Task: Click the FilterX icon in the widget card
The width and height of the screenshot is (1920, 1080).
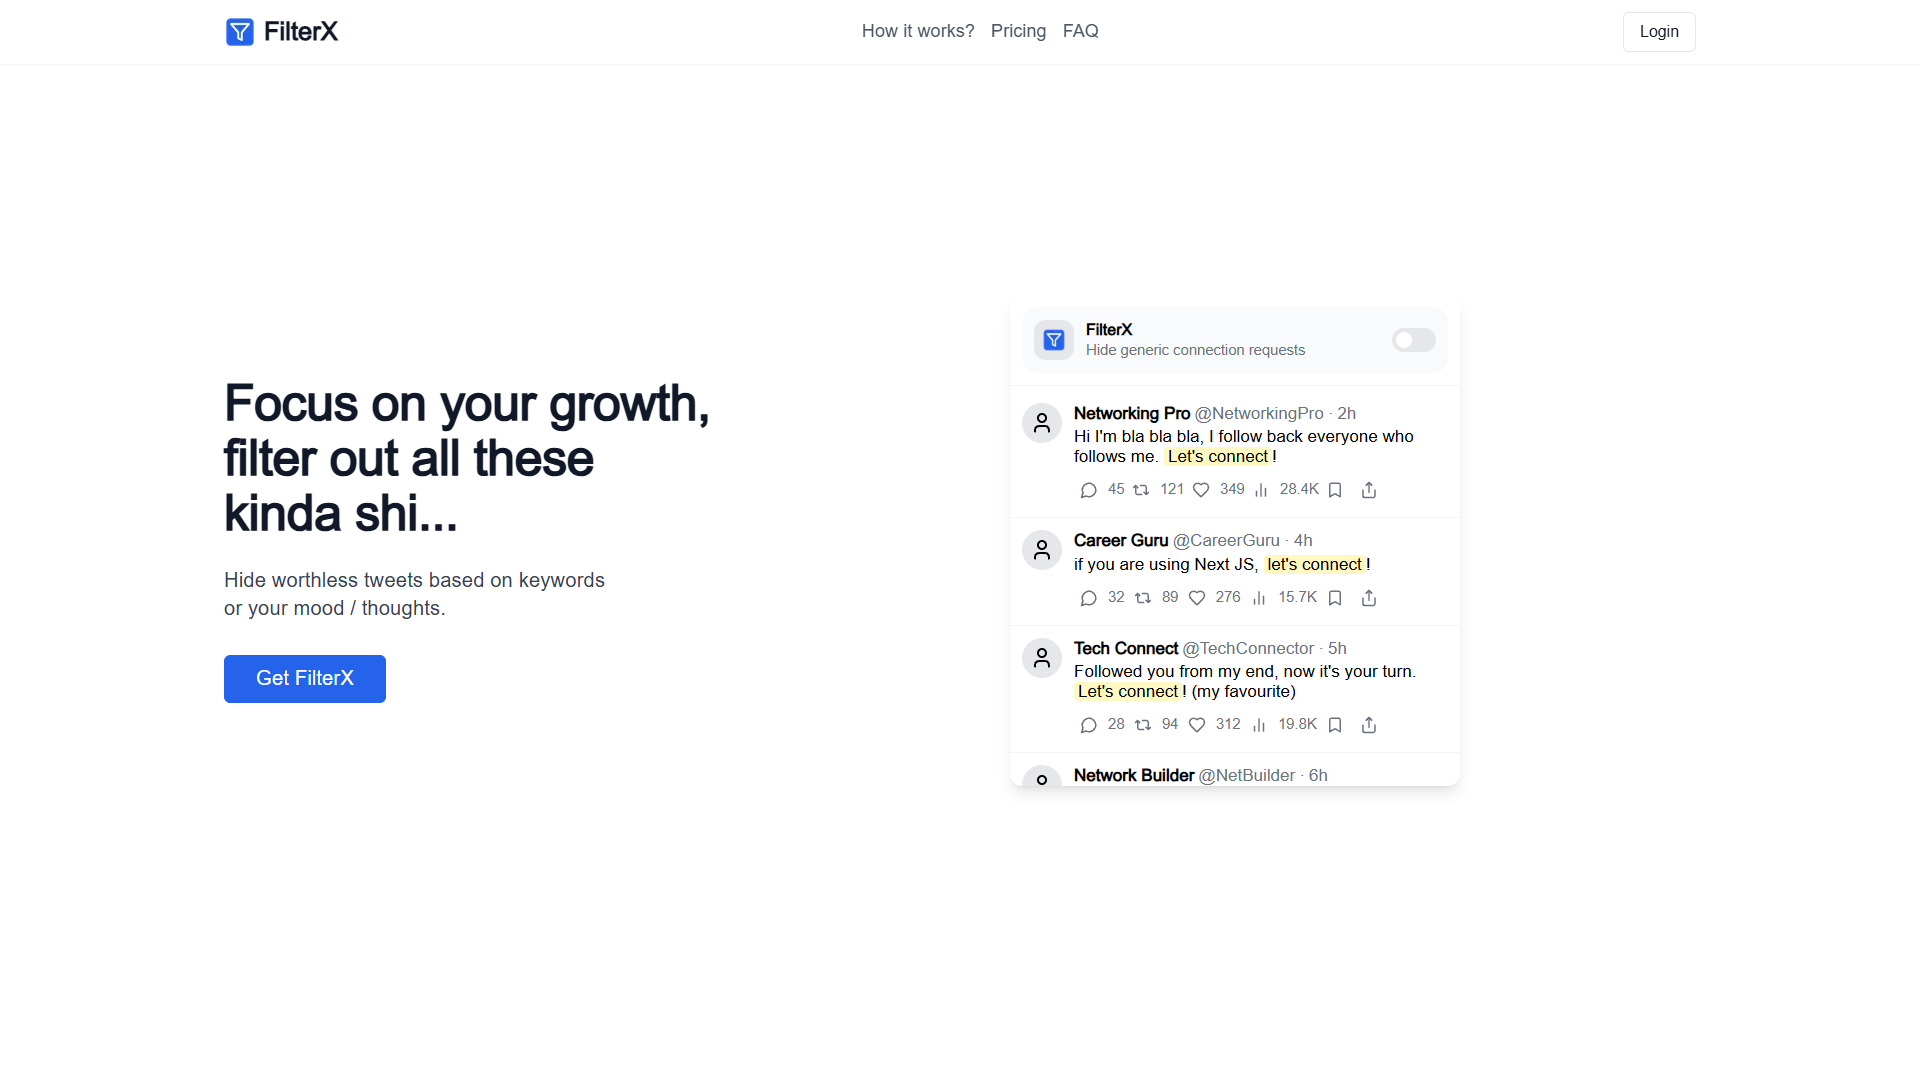Action: [x=1054, y=340]
